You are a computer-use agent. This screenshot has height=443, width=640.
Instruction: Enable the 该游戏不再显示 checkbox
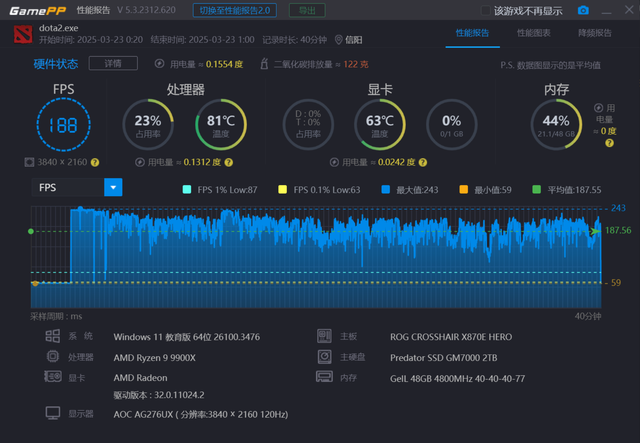(485, 10)
